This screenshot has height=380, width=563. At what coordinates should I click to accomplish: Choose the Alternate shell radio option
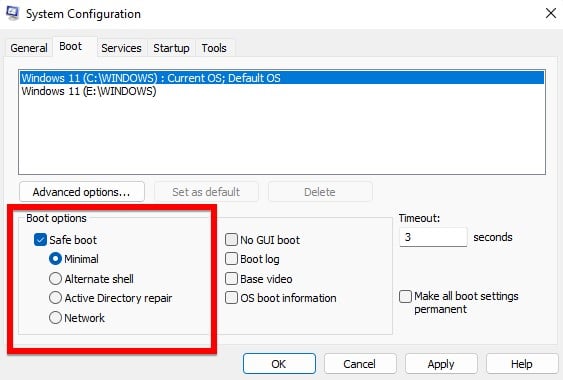(55, 279)
